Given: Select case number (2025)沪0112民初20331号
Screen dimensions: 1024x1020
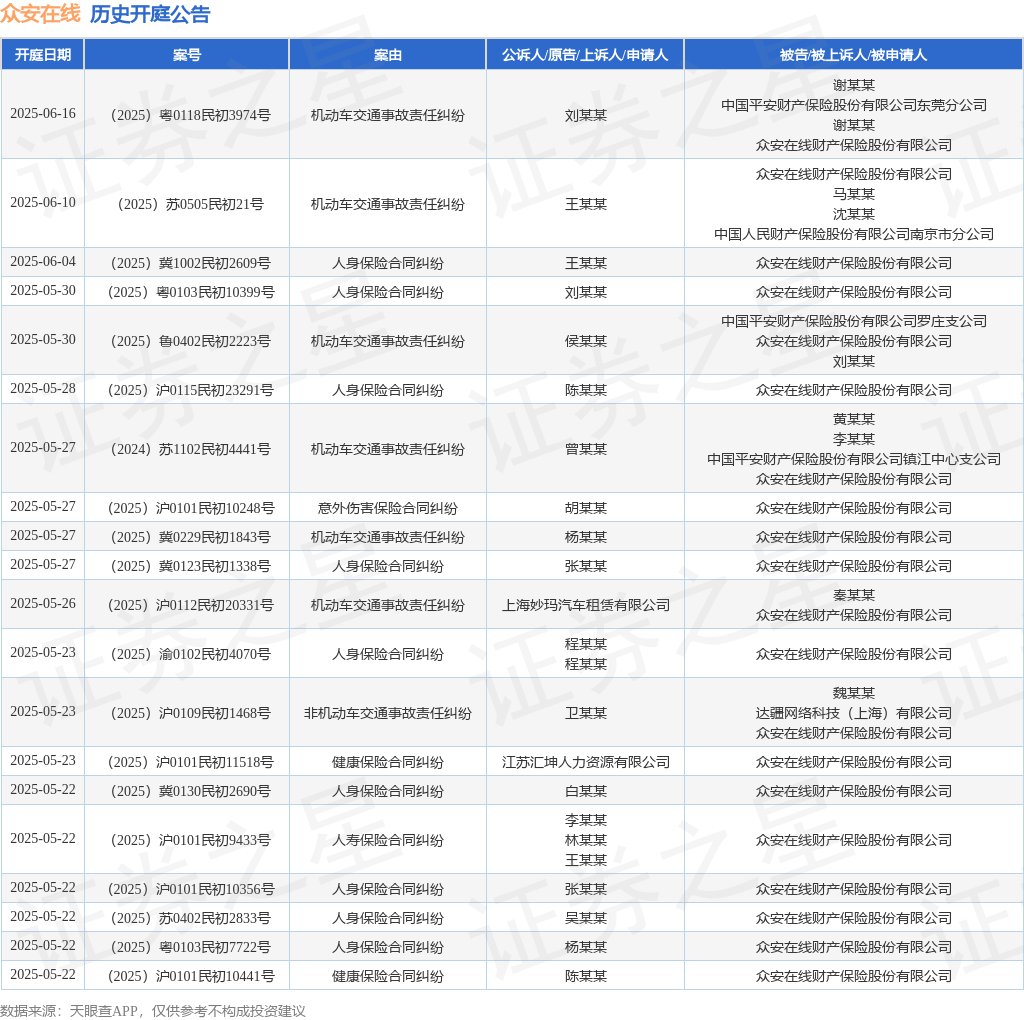Looking at the screenshot, I should click(x=191, y=605).
